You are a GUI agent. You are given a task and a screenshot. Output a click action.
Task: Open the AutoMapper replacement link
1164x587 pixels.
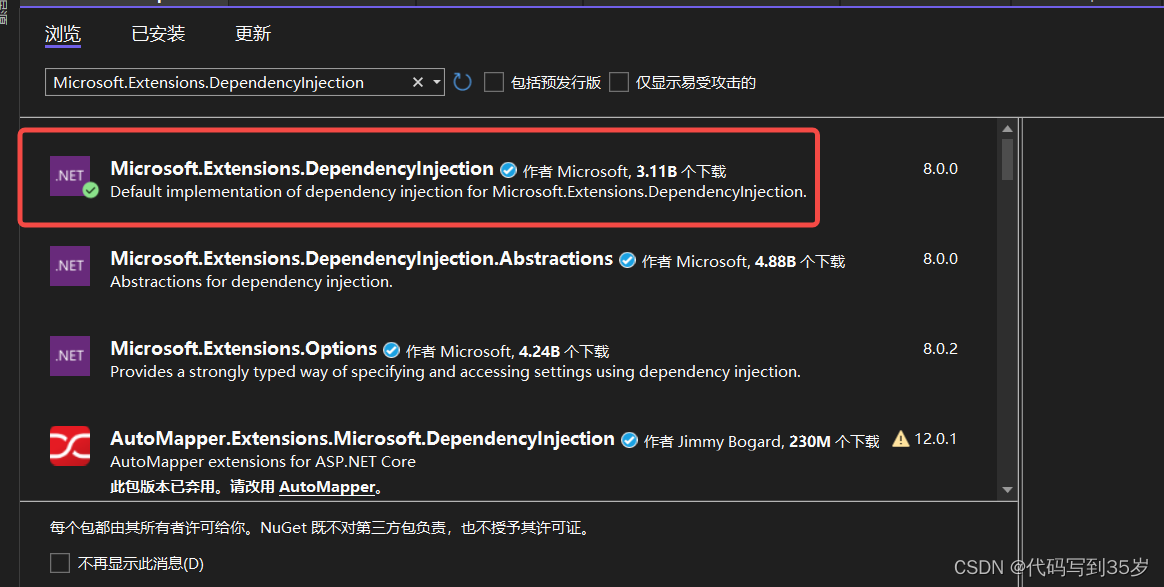coord(328,487)
